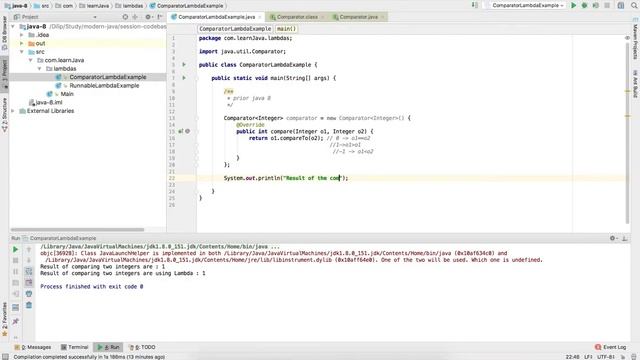Image resolution: width=640 pixels, height=360 pixels.
Task: Click UTF-8 encoding in status bar
Action: [x=606, y=357]
